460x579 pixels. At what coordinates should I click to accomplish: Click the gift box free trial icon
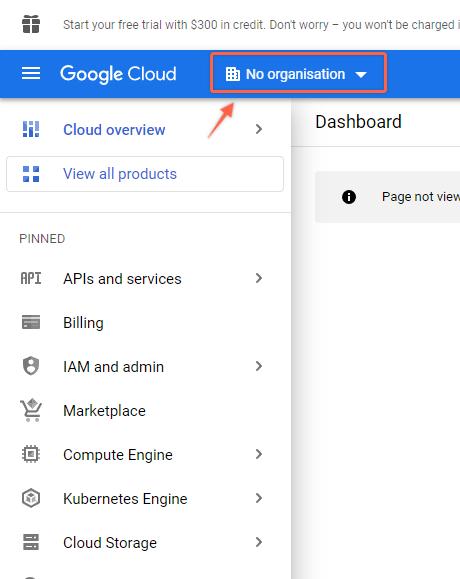pos(31,24)
